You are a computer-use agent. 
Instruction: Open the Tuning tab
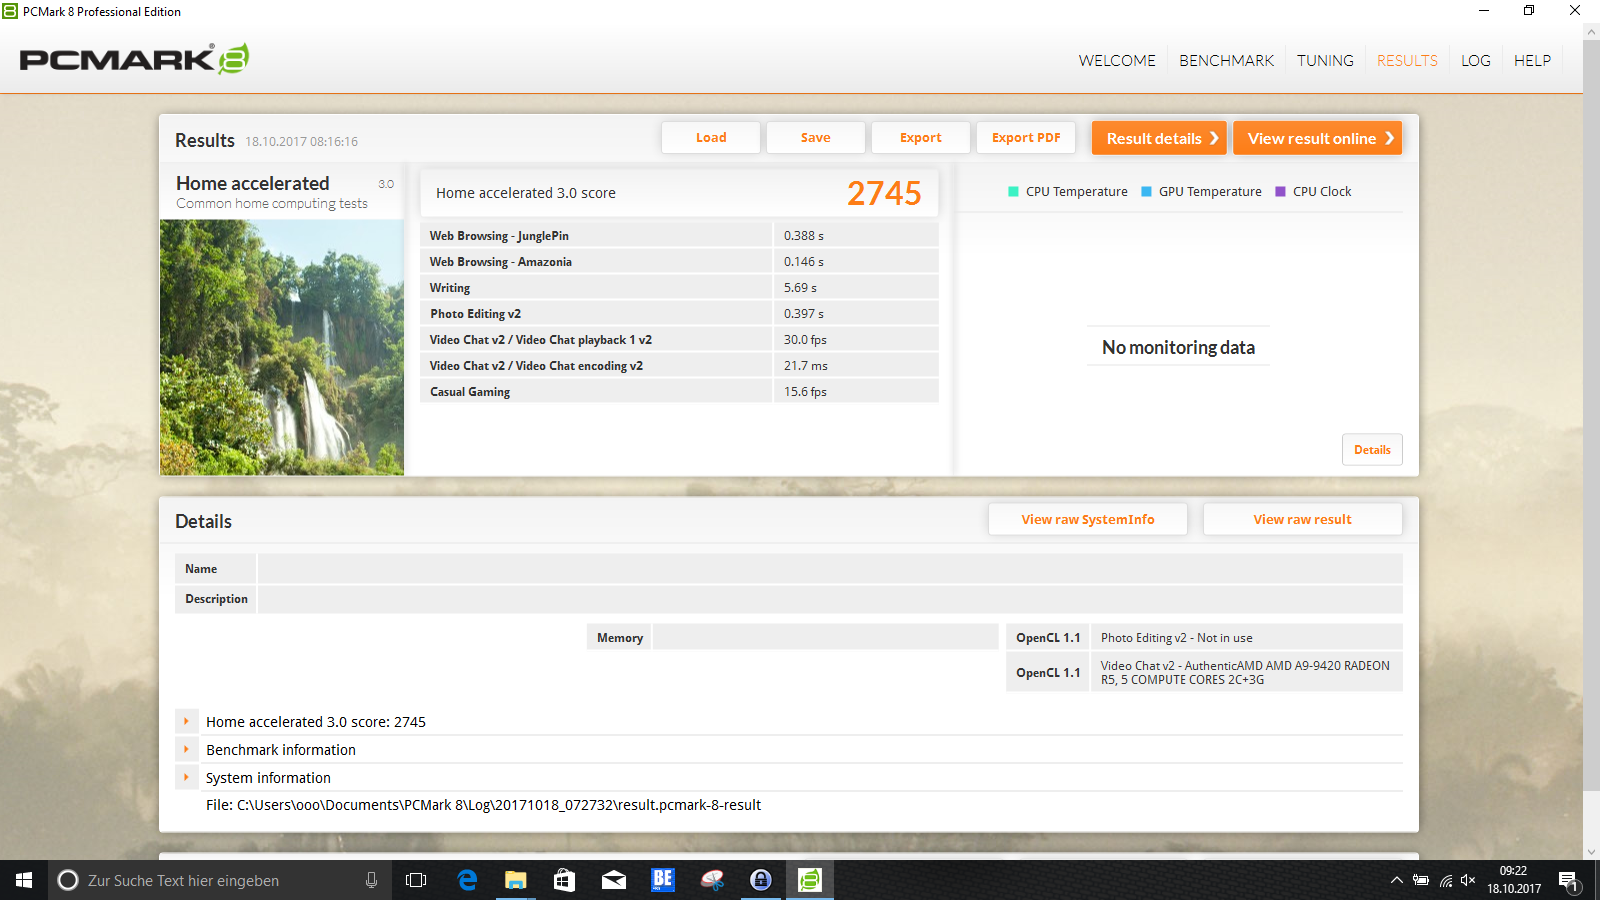coord(1325,61)
